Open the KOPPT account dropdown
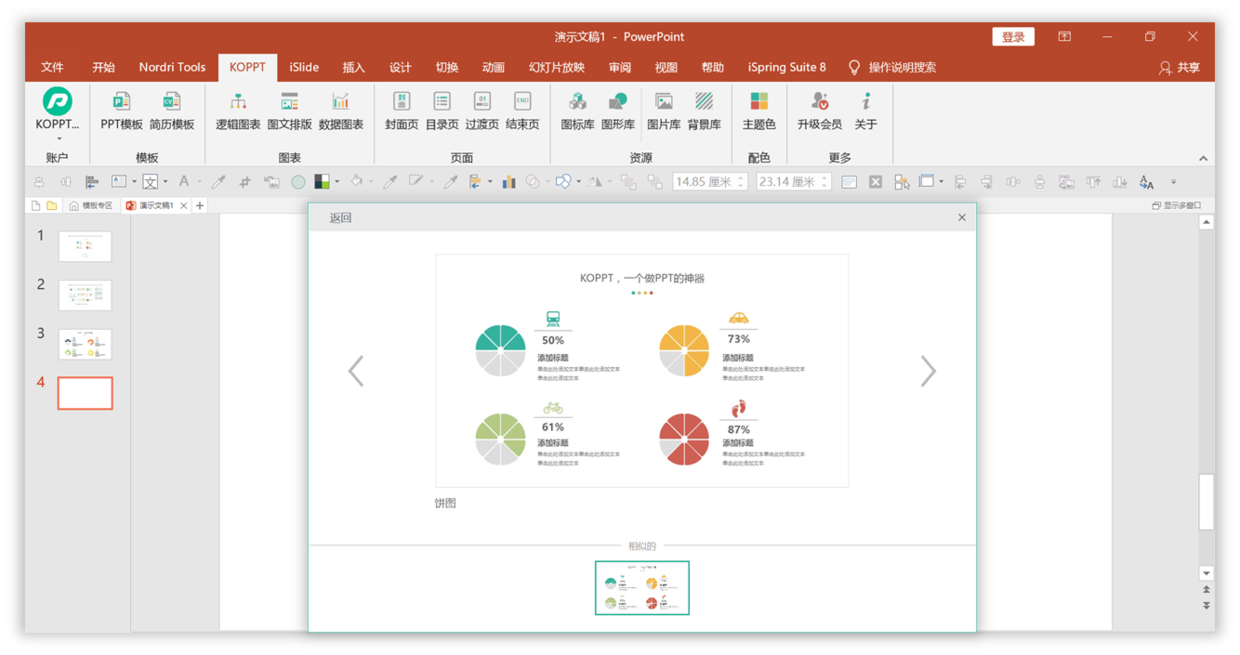The height and width of the screenshot is (655, 1240). (x=58, y=138)
